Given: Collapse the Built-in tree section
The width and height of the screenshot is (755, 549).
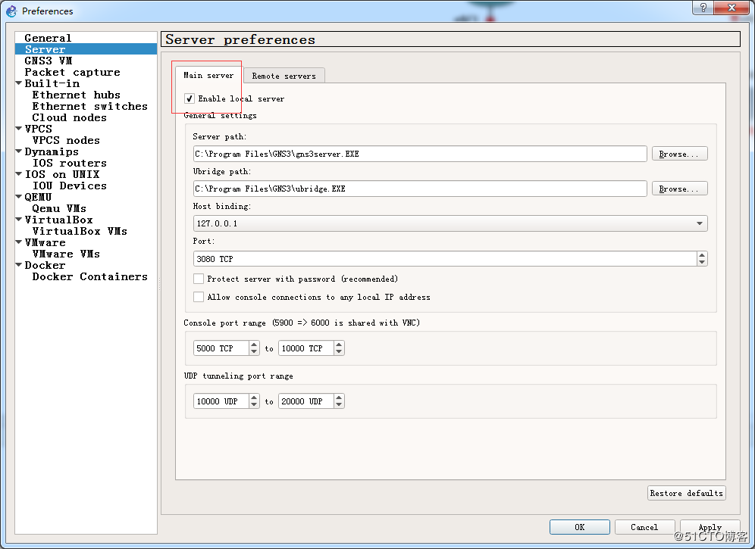Looking at the screenshot, I should [19, 83].
